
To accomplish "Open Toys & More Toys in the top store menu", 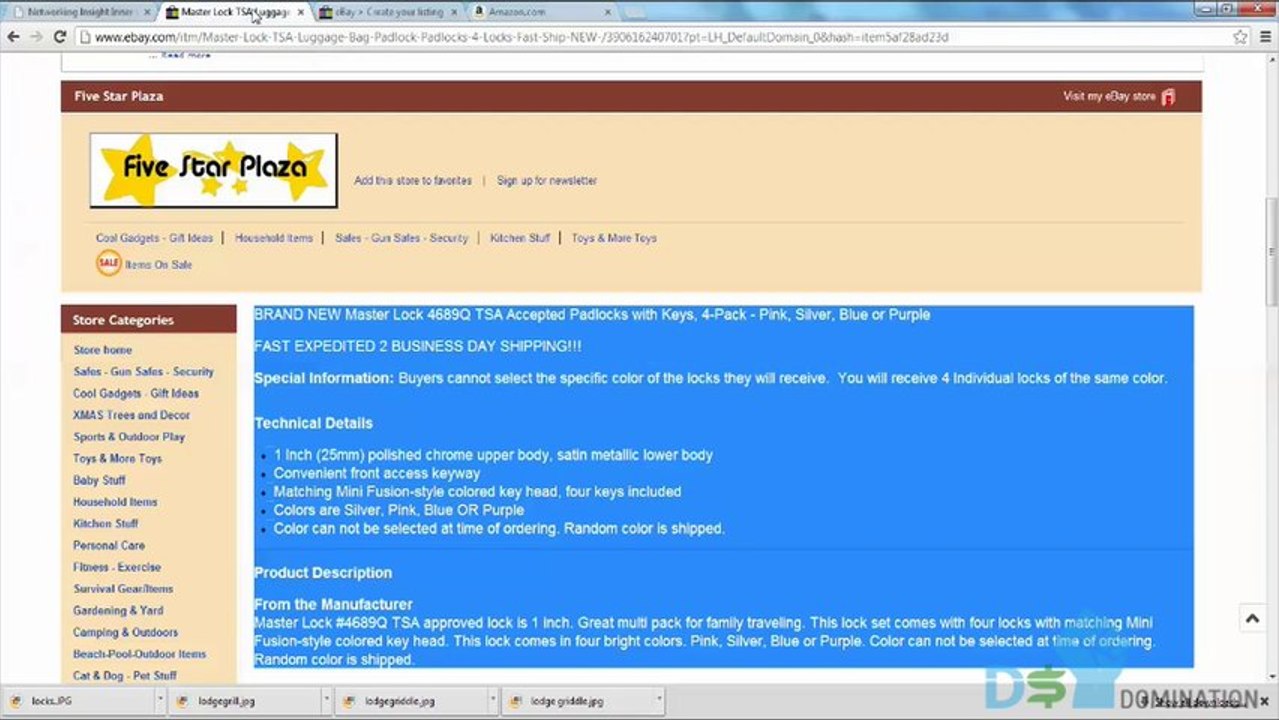I will point(614,238).
